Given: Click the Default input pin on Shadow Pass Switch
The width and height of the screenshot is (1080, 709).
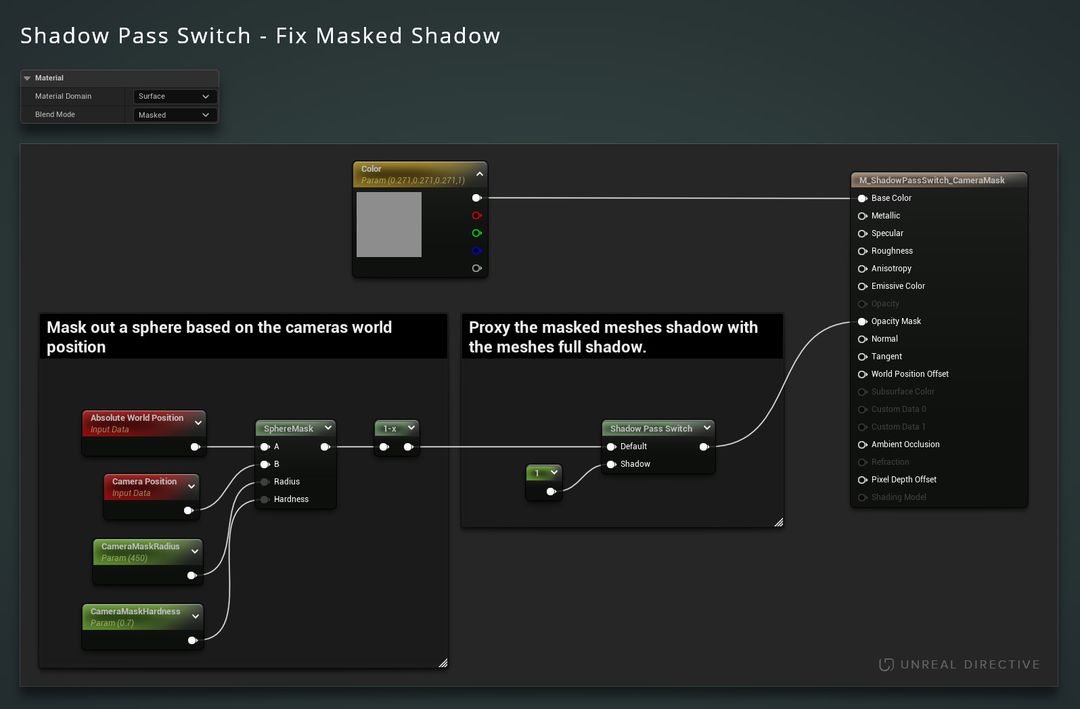Looking at the screenshot, I should click(x=611, y=446).
